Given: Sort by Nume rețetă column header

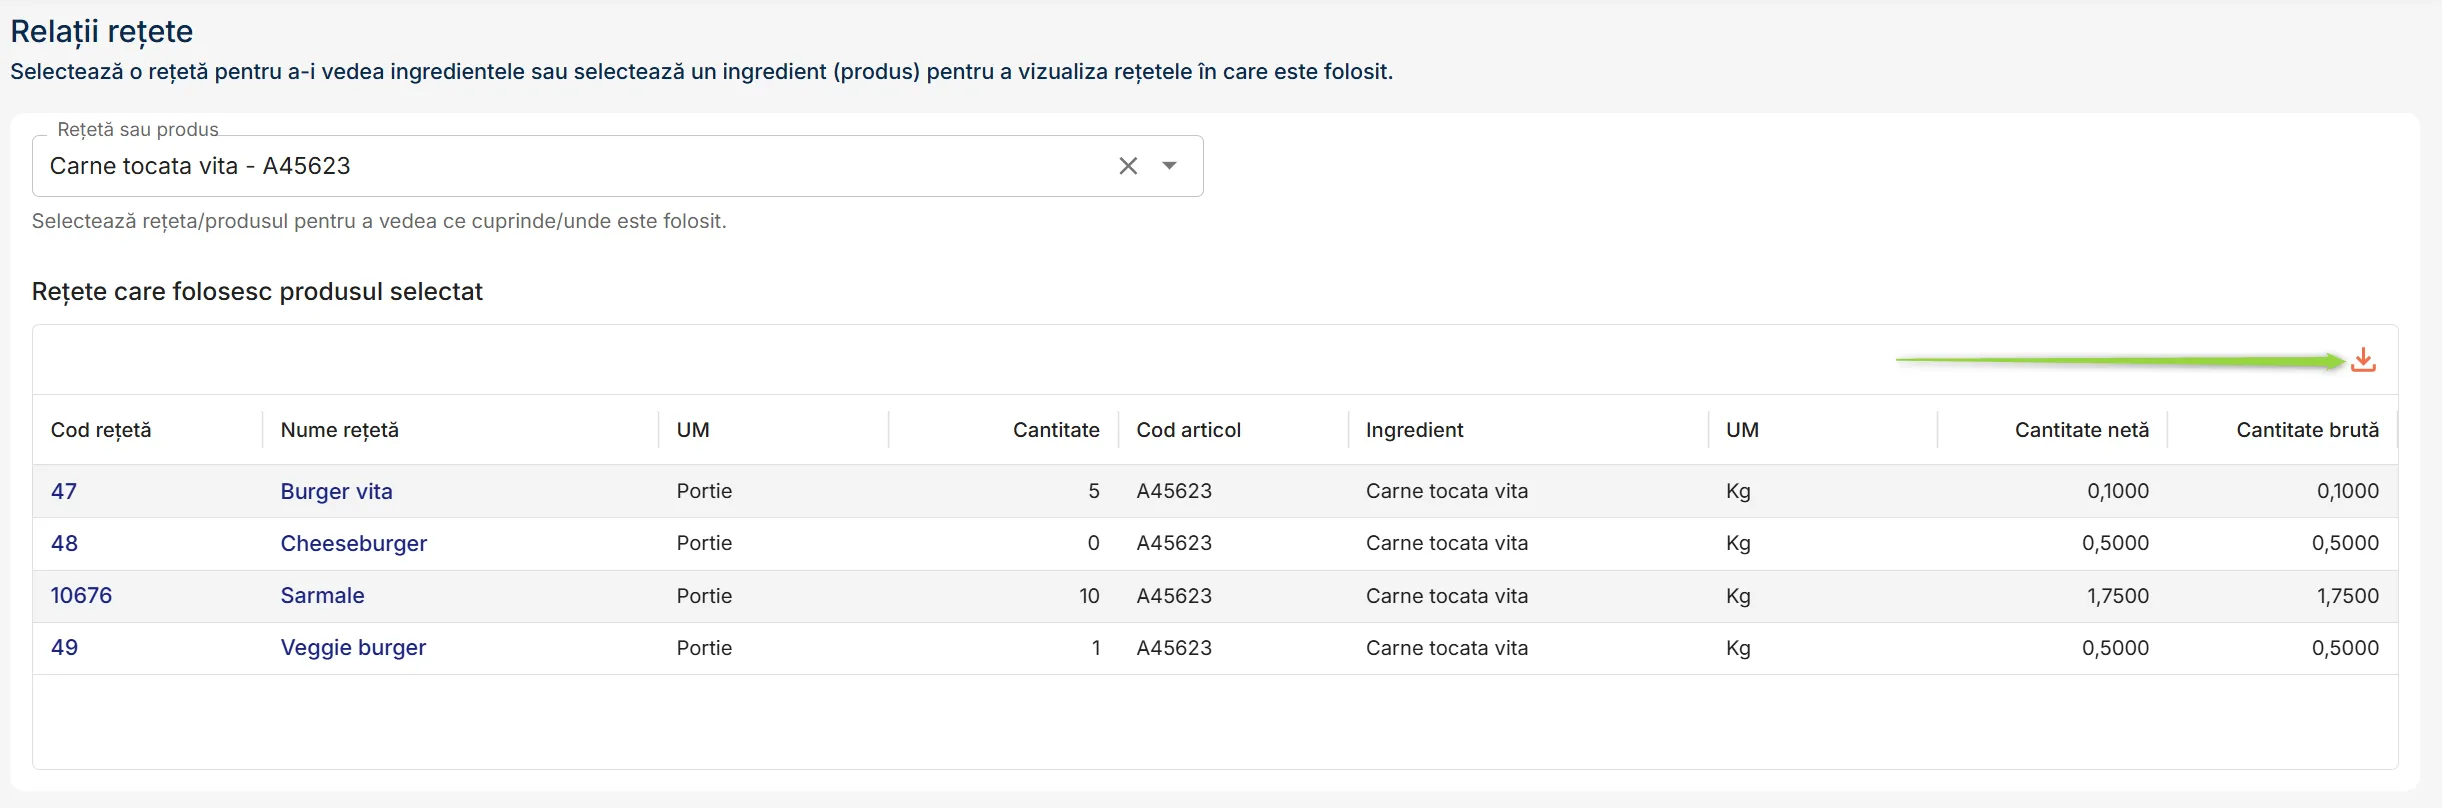Looking at the screenshot, I should tap(340, 430).
